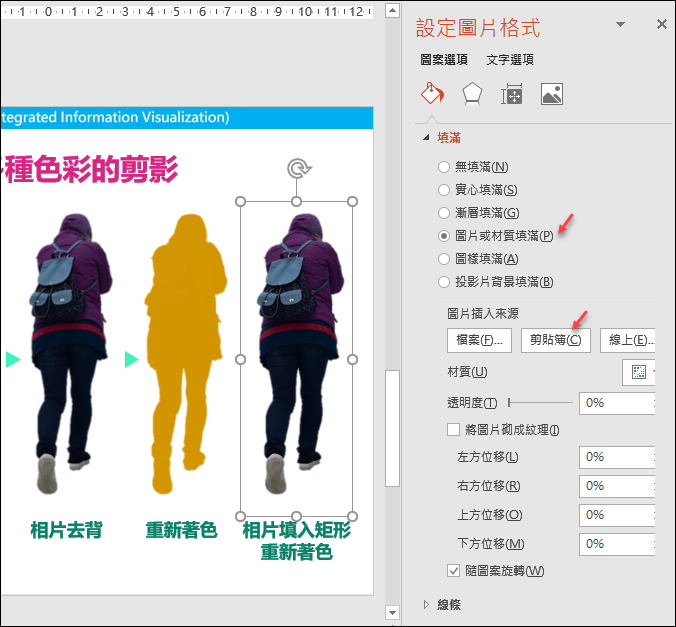Click the top-middle sizing handle of selection
Viewport: 676px width, 627px height.
click(x=296, y=201)
